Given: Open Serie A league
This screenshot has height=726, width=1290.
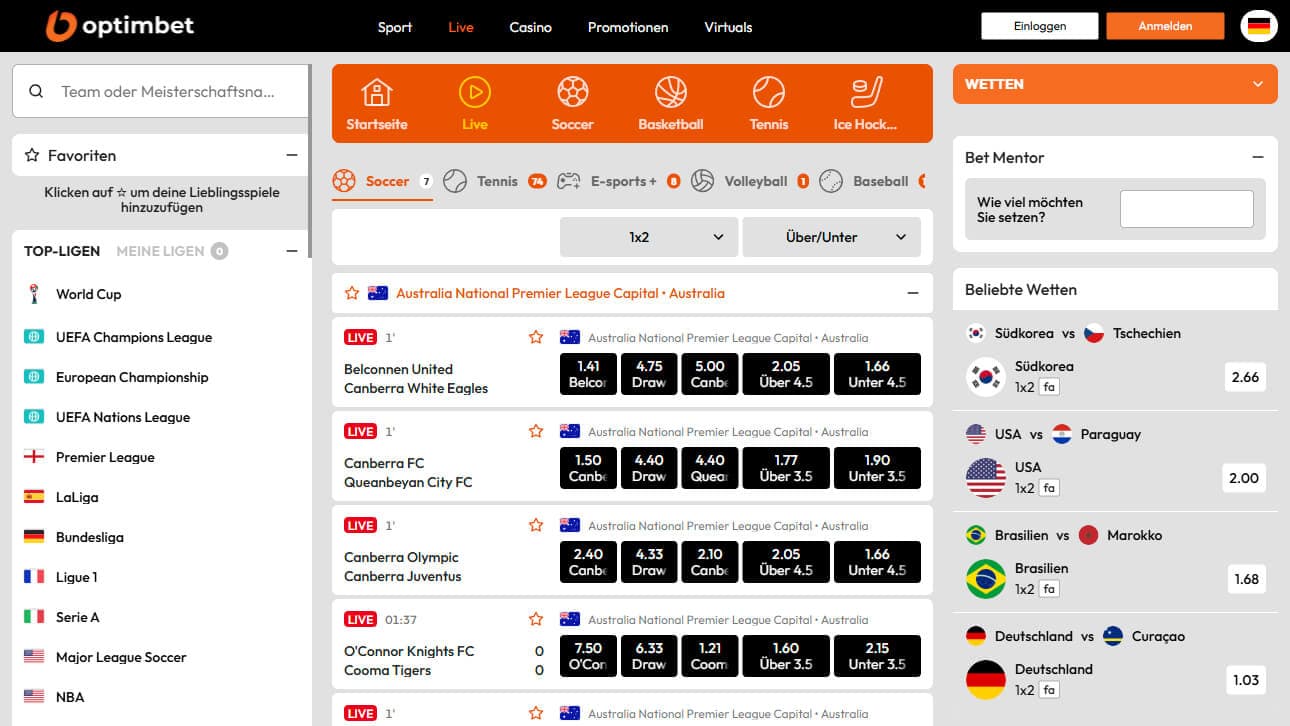Looking at the screenshot, I should click(77, 617).
